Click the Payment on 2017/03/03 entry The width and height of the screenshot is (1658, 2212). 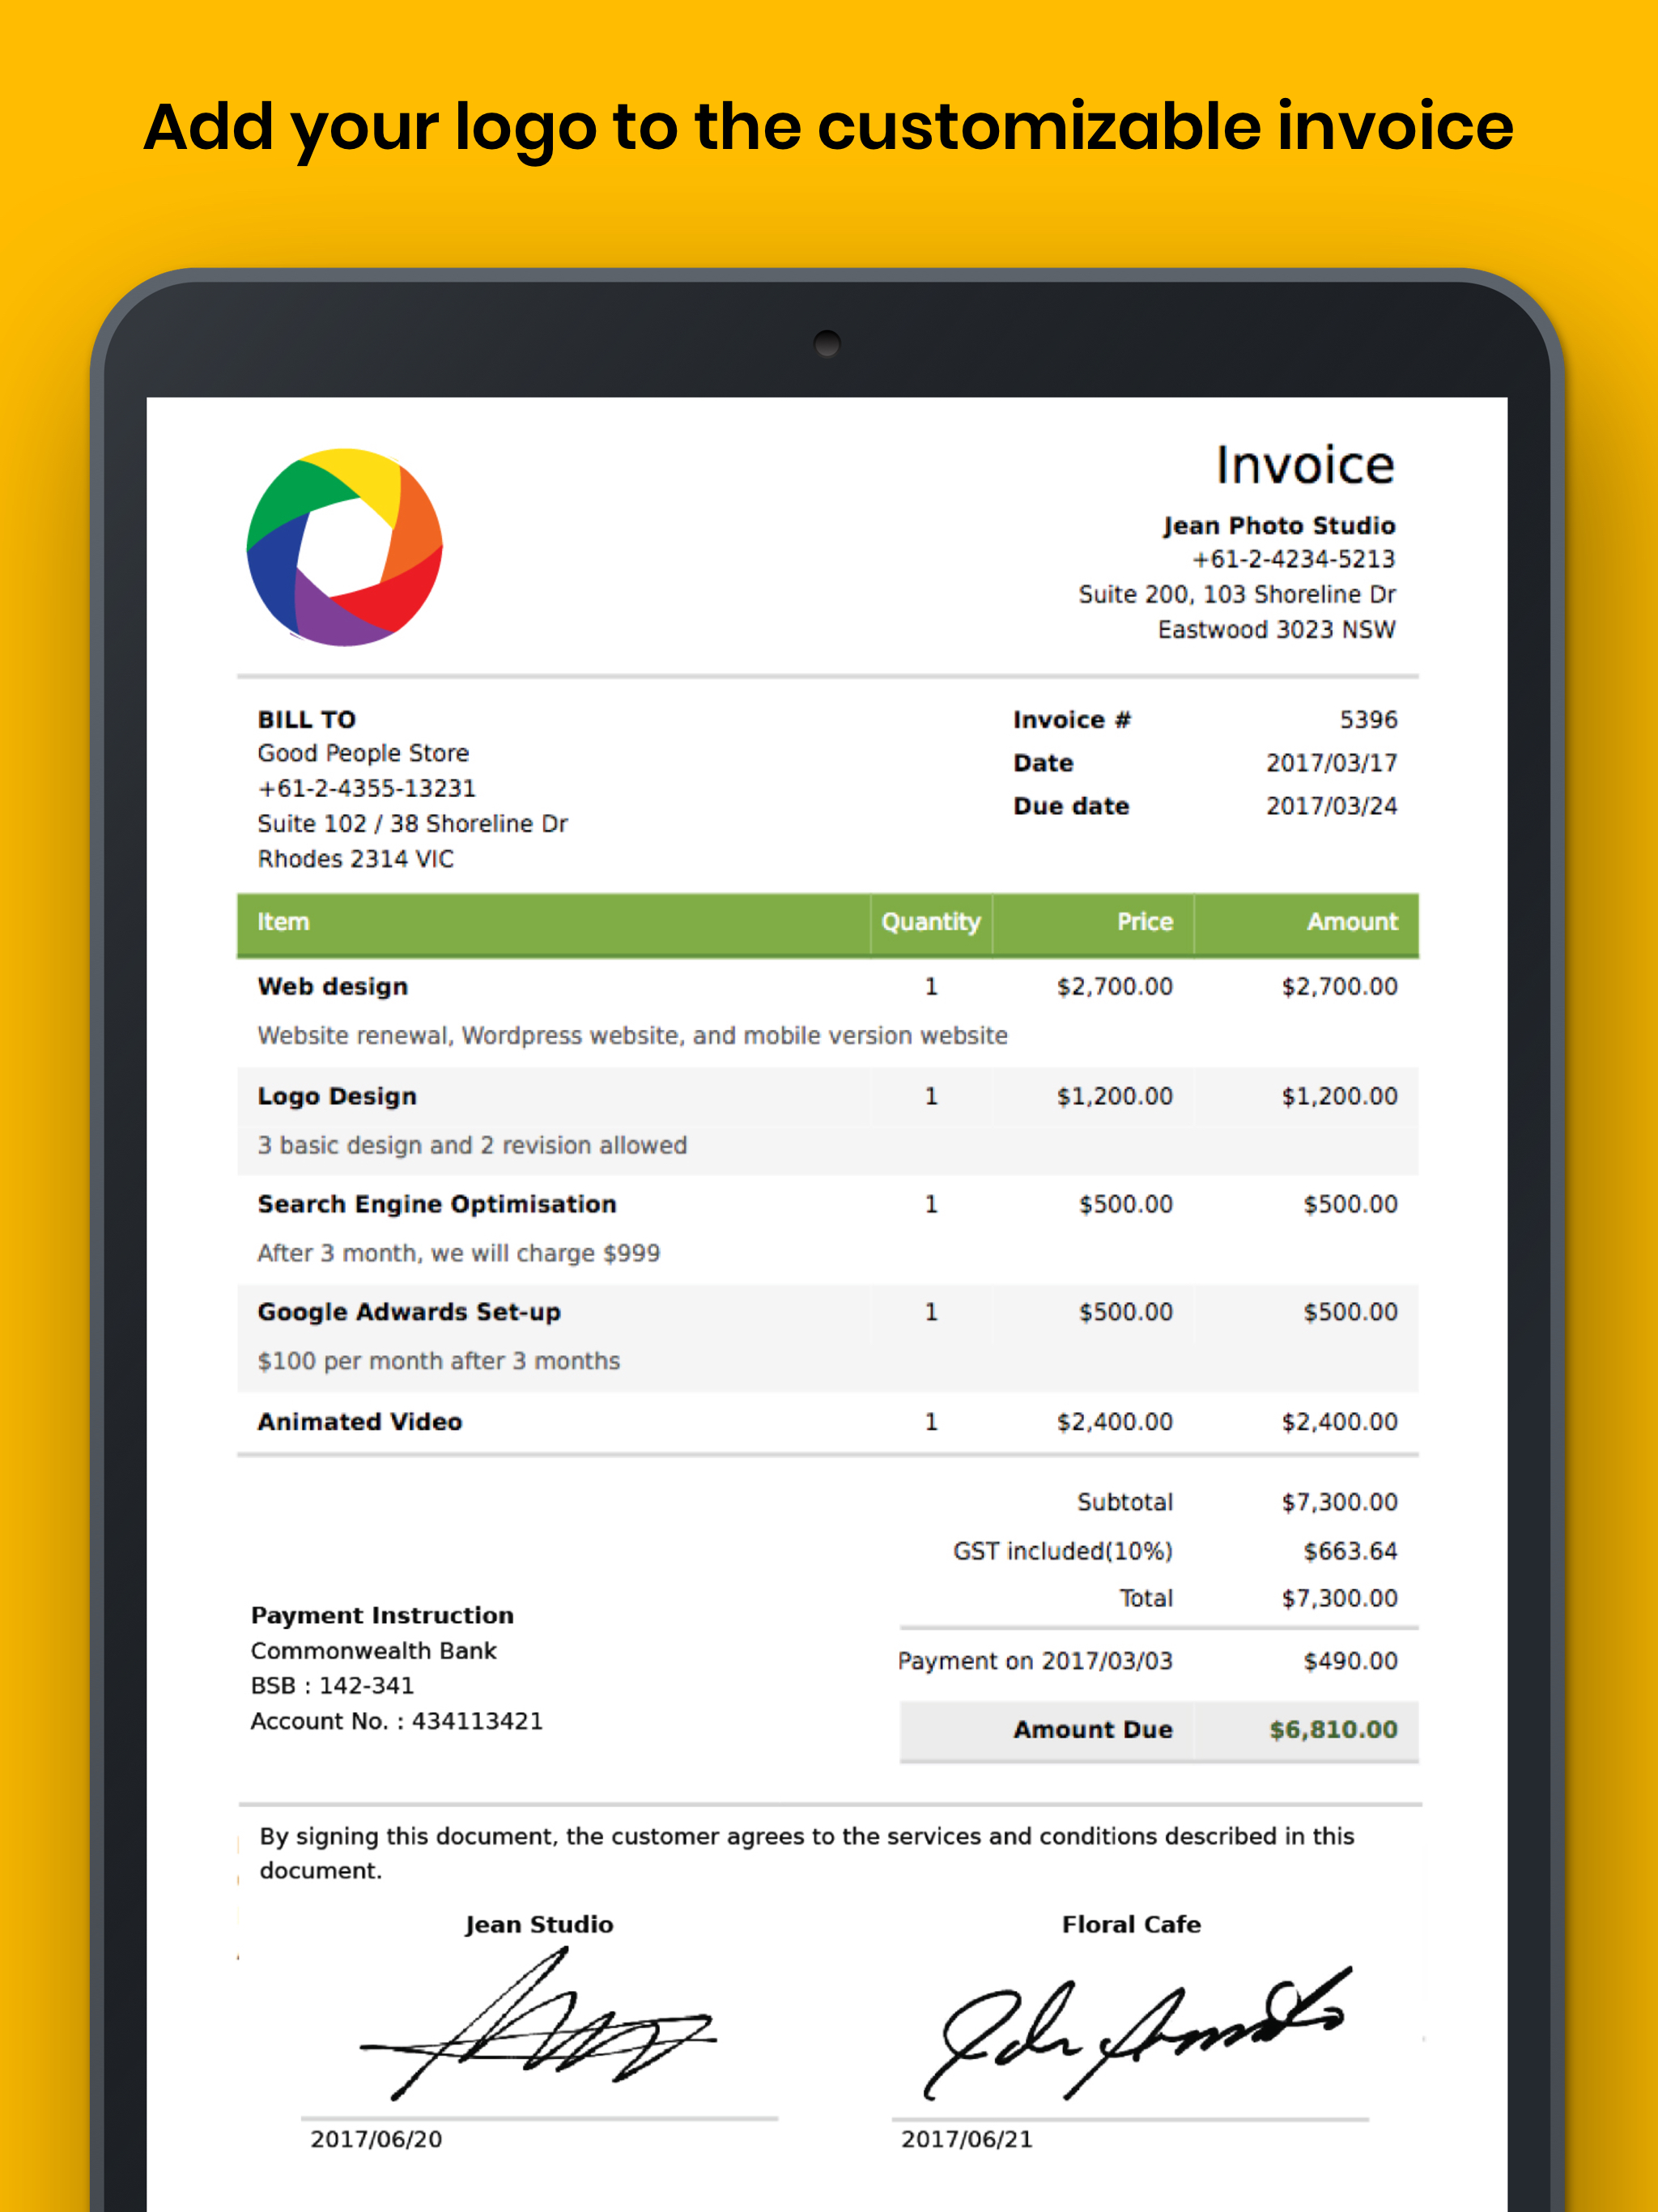(1035, 1661)
